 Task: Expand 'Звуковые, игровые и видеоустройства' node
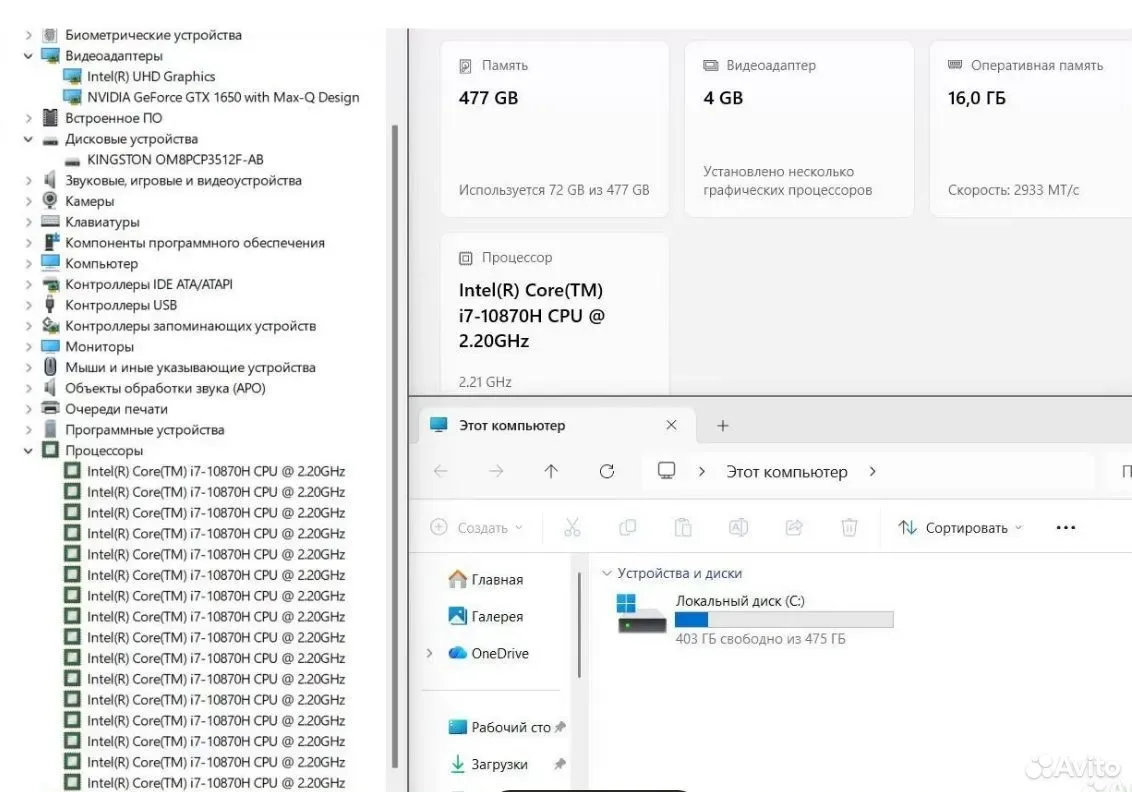click(x=28, y=180)
